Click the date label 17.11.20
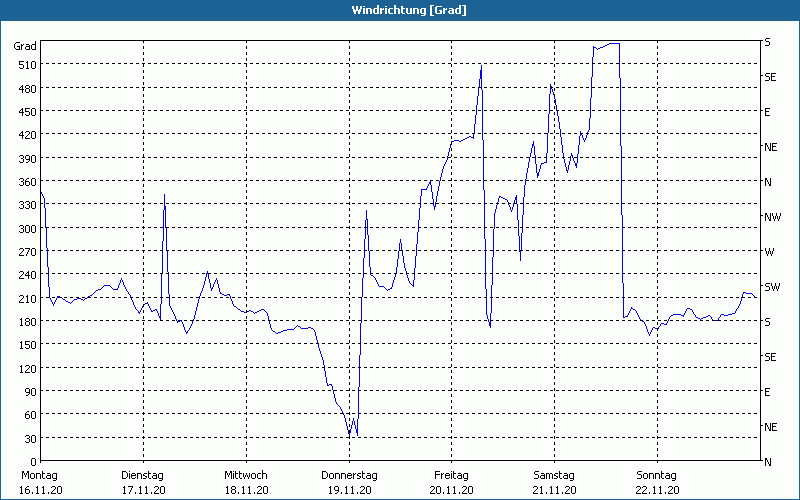Screen dimensions: 800x500 coord(143,491)
